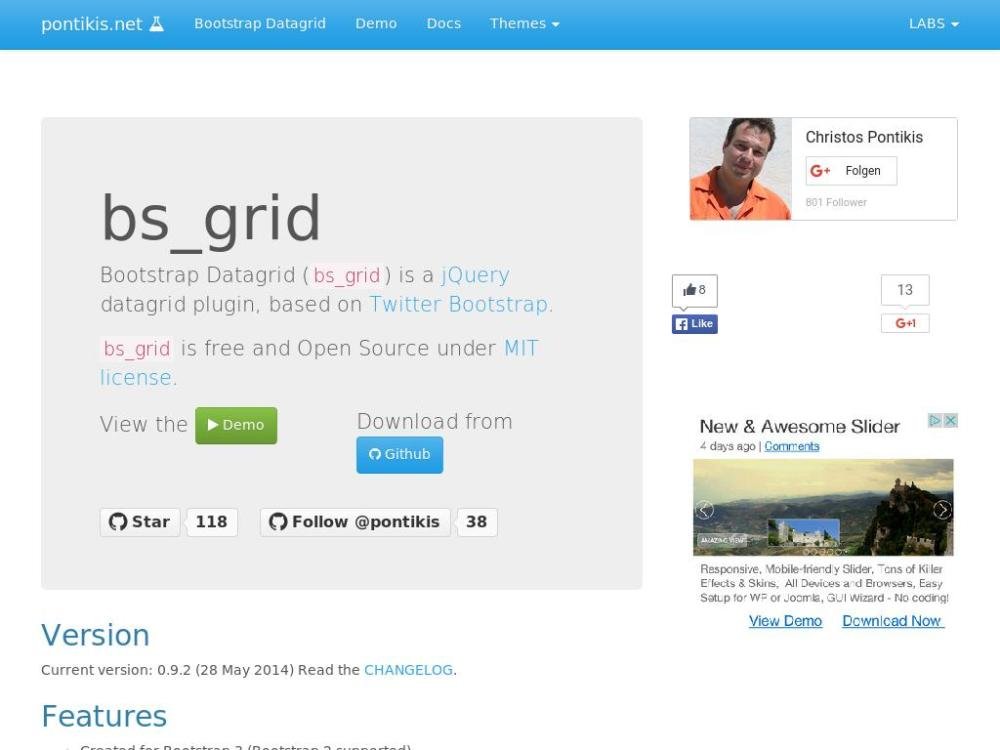Close the advertisement with X icon
Image resolution: width=1000 pixels, height=750 pixels.
(951, 421)
